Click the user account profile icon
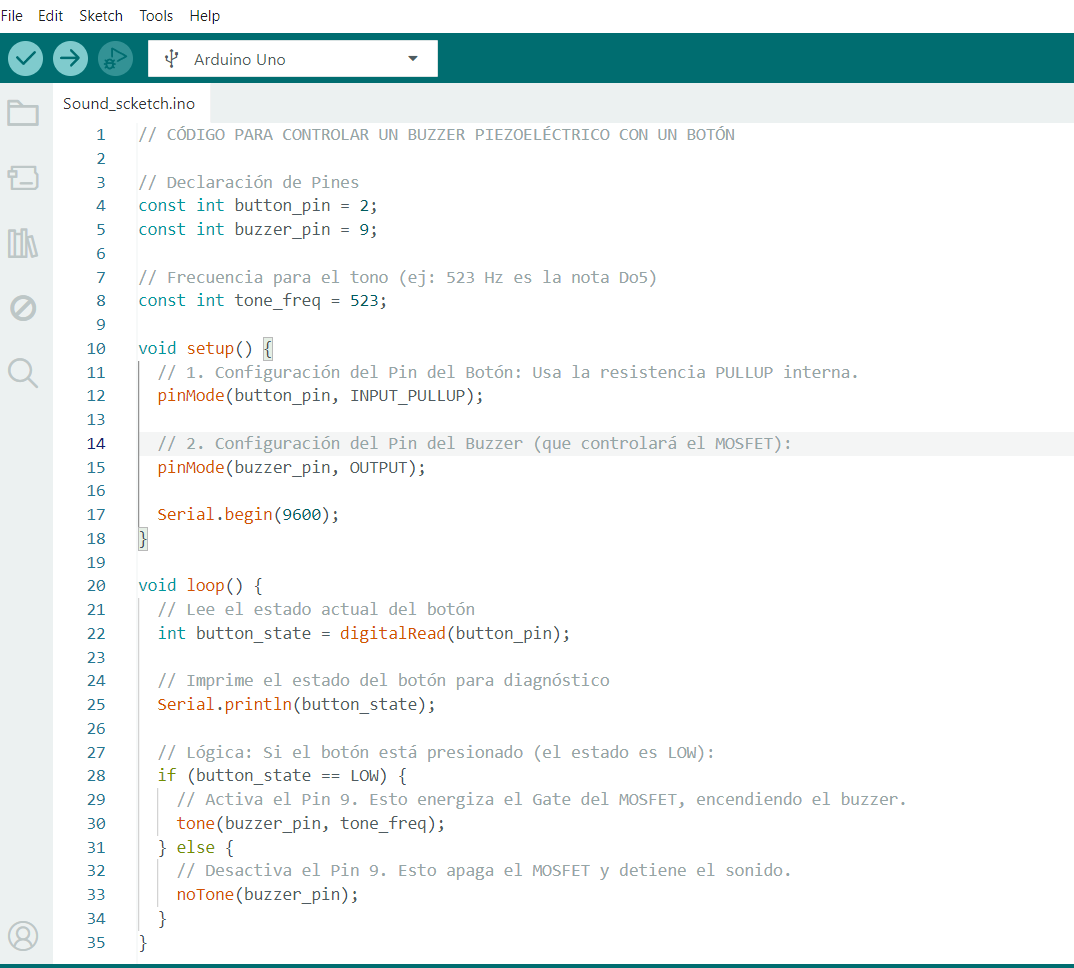 click(x=23, y=936)
